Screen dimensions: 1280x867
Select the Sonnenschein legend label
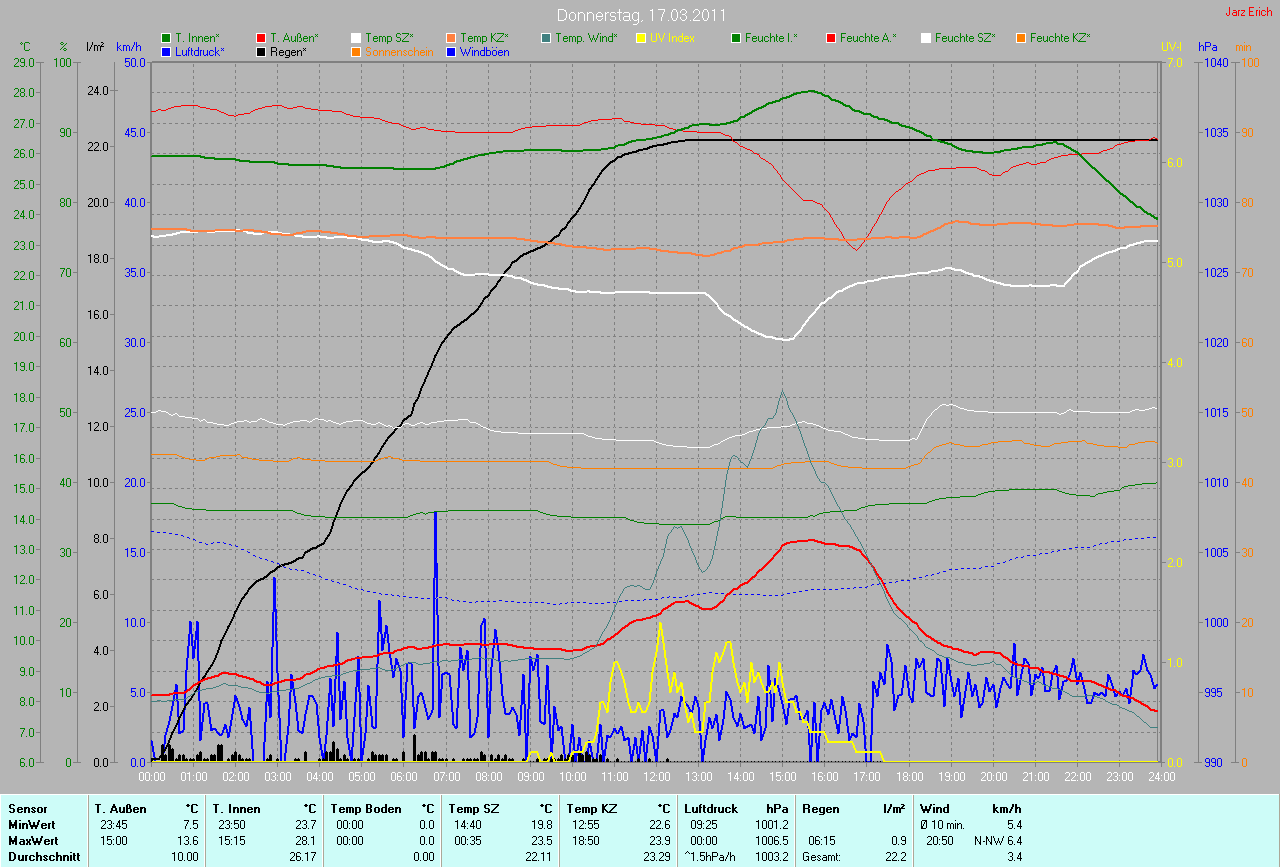(x=399, y=52)
